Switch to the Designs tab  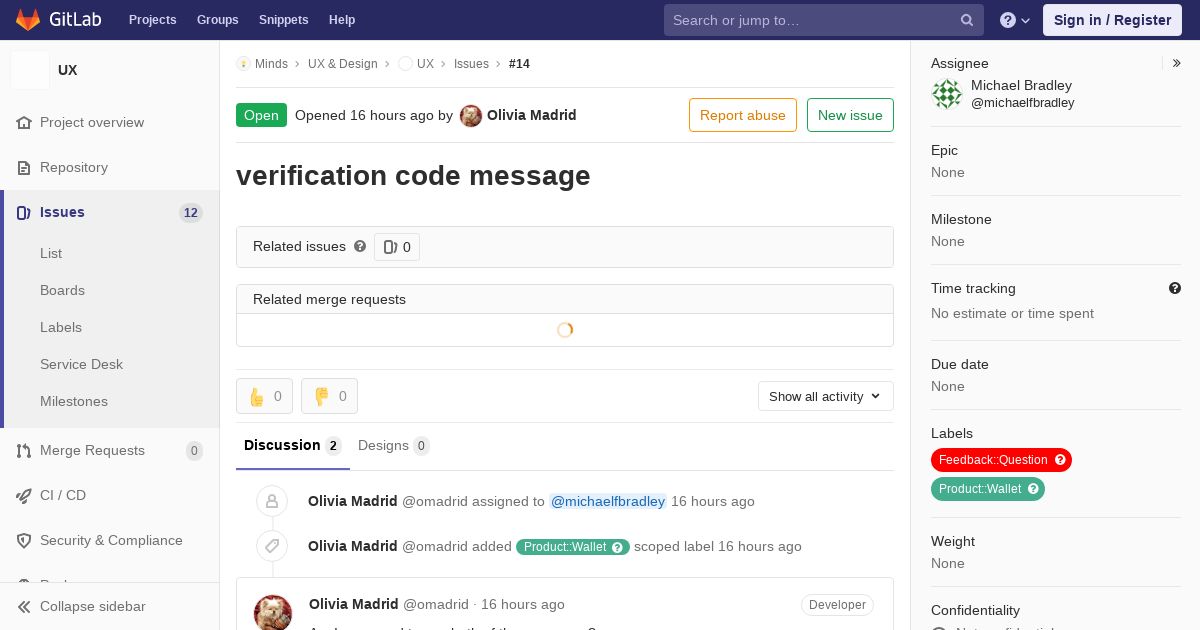394,446
